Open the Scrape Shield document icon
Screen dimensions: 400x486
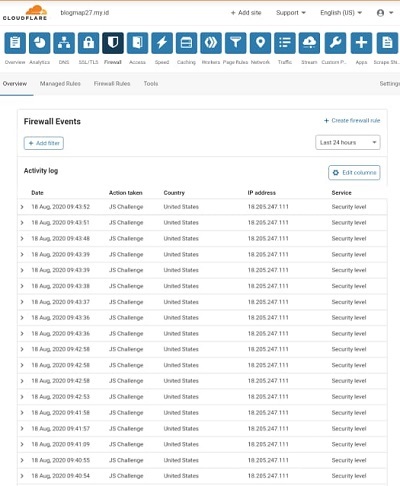click(x=387, y=43)
